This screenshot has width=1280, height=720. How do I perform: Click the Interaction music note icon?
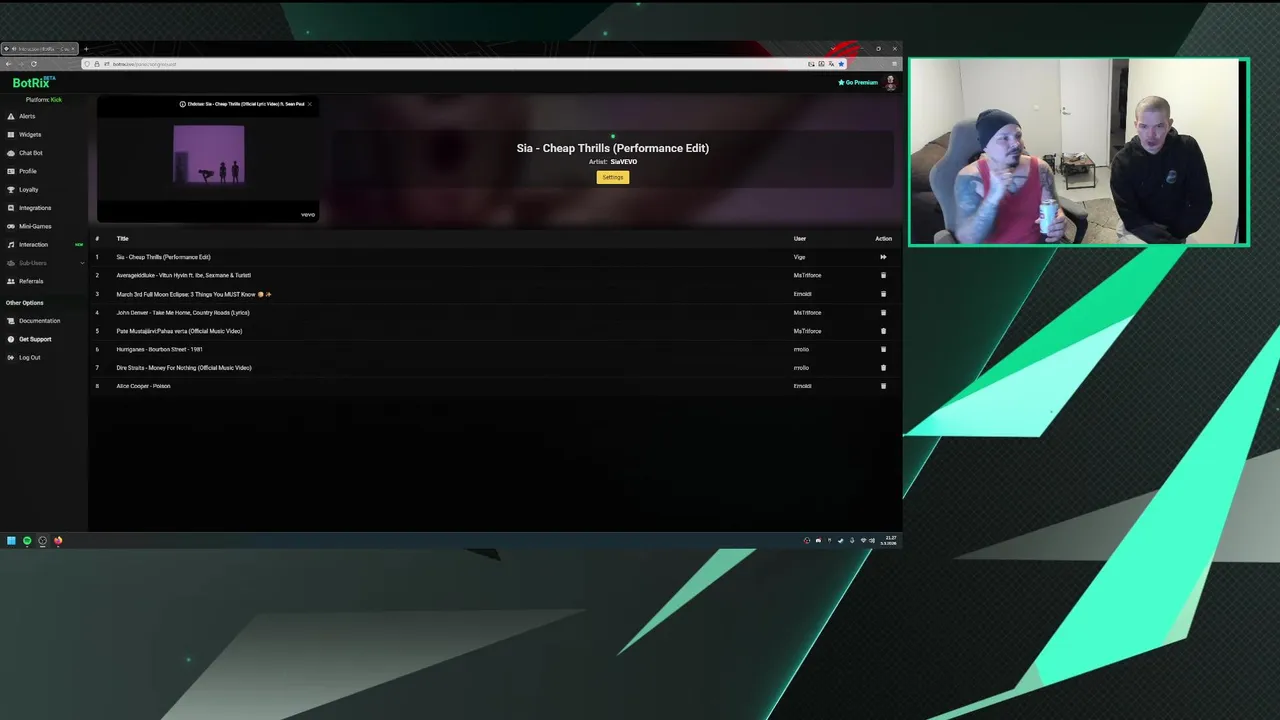pos(11,245)
